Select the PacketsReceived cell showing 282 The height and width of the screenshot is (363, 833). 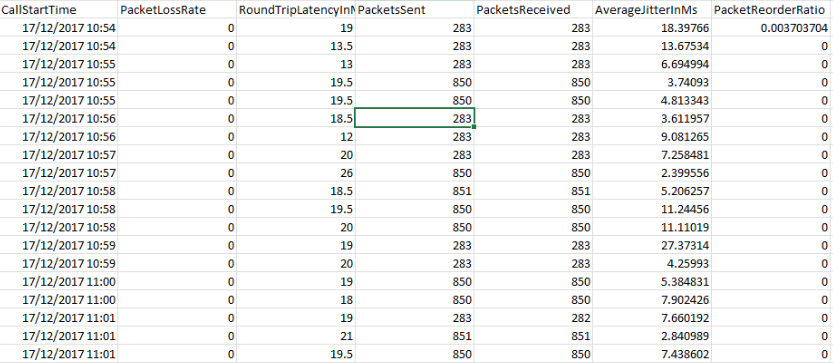click(x=533, y=317)
